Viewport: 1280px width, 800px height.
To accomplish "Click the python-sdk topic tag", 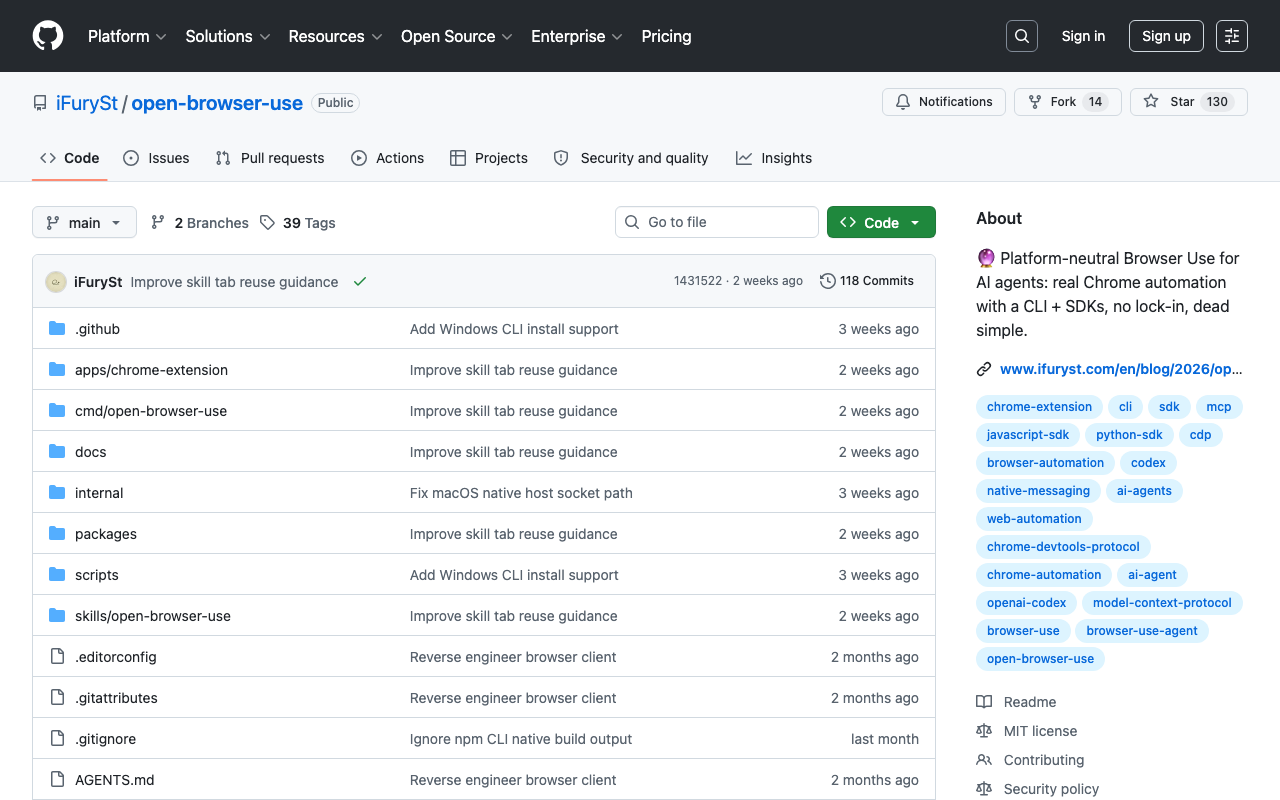I will coord(1129,435).
